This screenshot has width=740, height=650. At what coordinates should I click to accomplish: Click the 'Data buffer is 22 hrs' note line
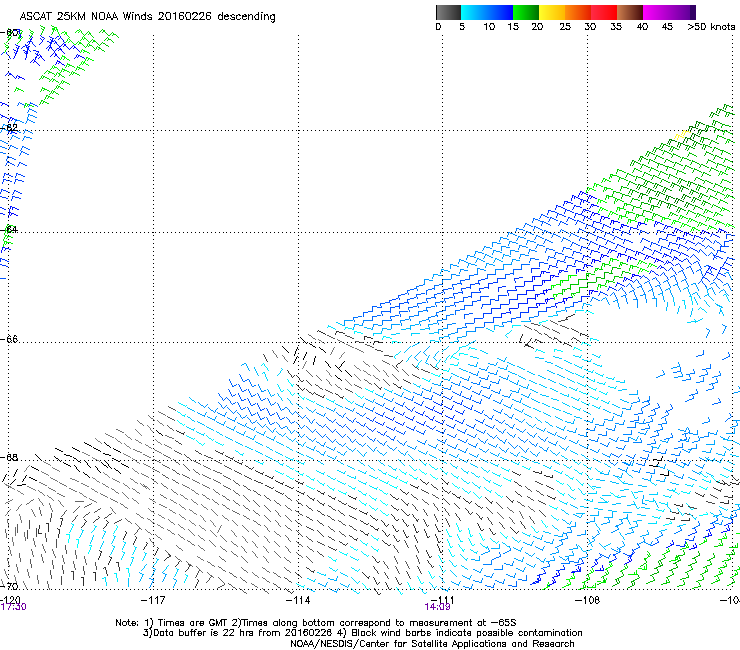pyautogui.click(x=362, y=633)
